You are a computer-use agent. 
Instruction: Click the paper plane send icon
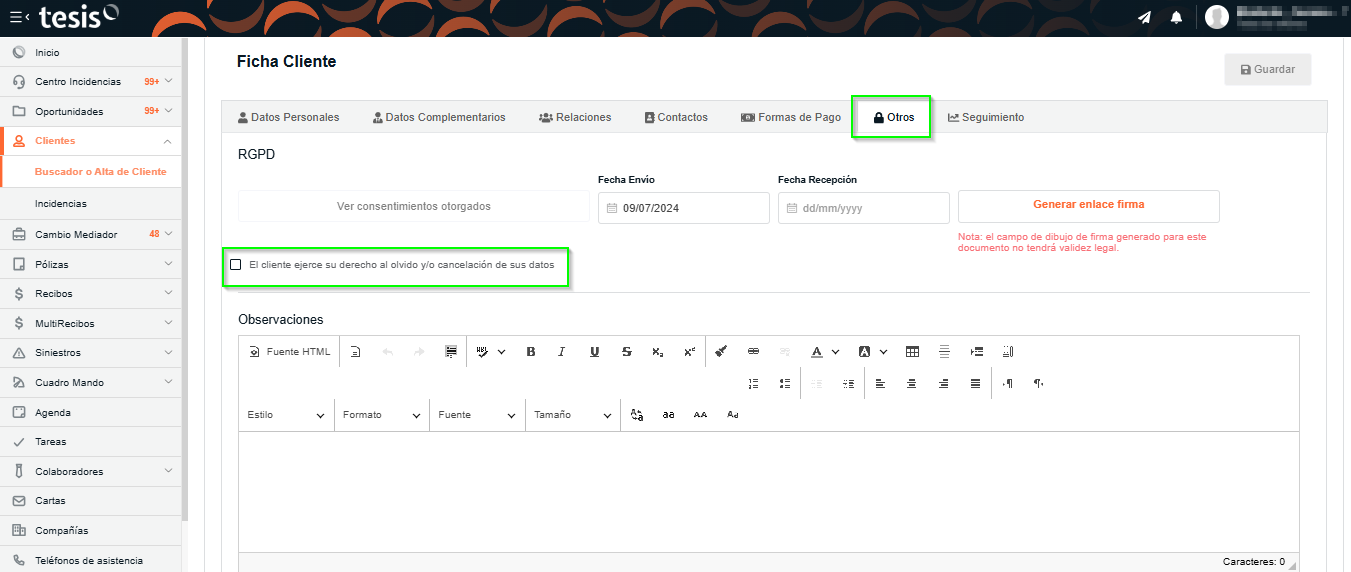point(1144,17)
